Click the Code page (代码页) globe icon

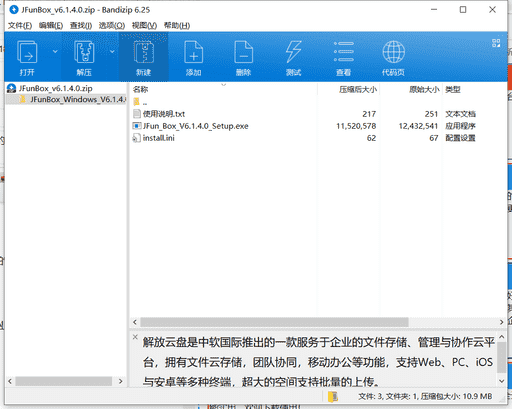coord(394,52)
